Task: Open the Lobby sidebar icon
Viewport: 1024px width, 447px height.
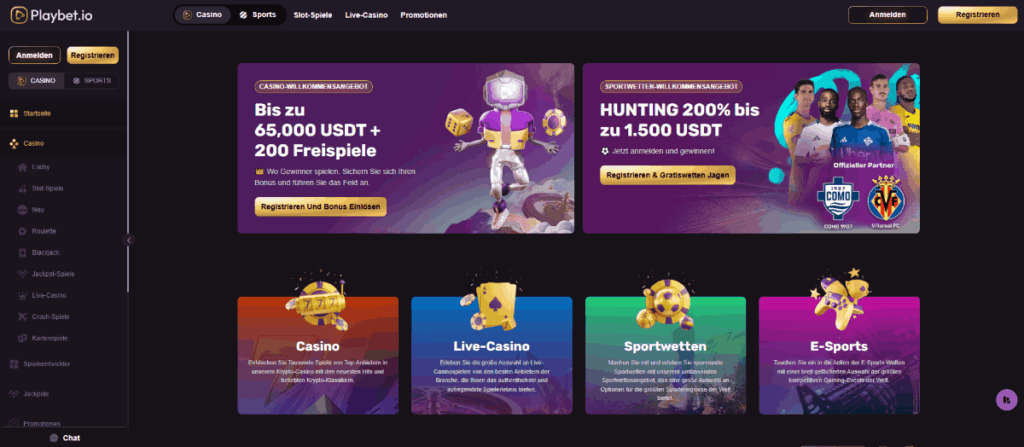Action: 22,167
